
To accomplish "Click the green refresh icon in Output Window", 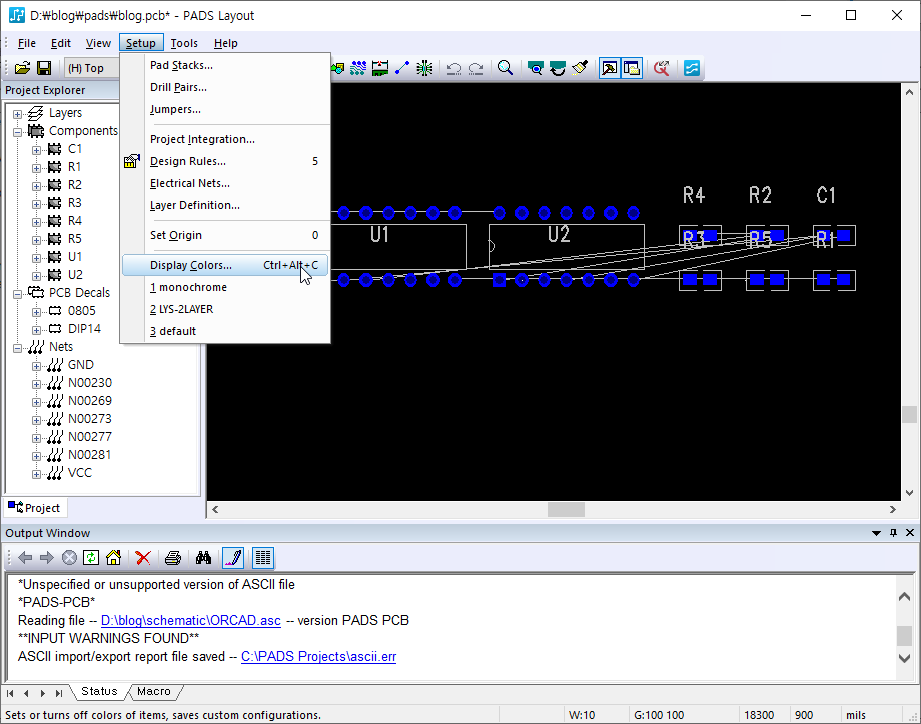I will pyautogui.click(x=91, y=558).
